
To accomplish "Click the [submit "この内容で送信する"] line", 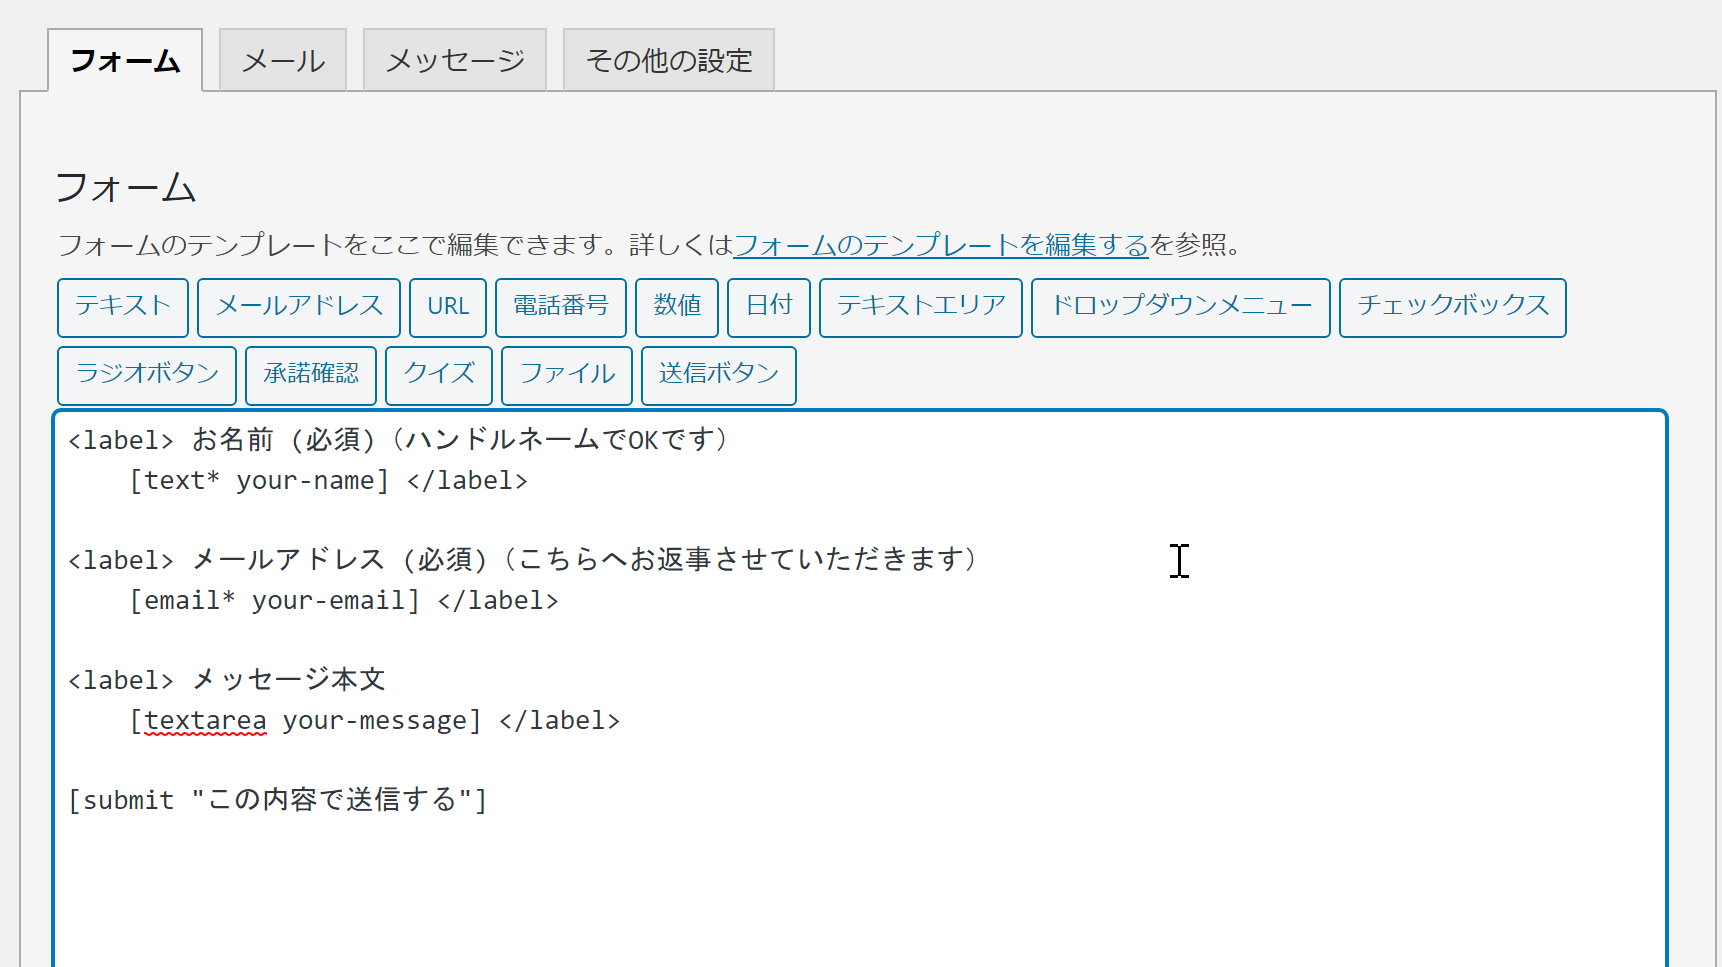I will tap(277, 800).
